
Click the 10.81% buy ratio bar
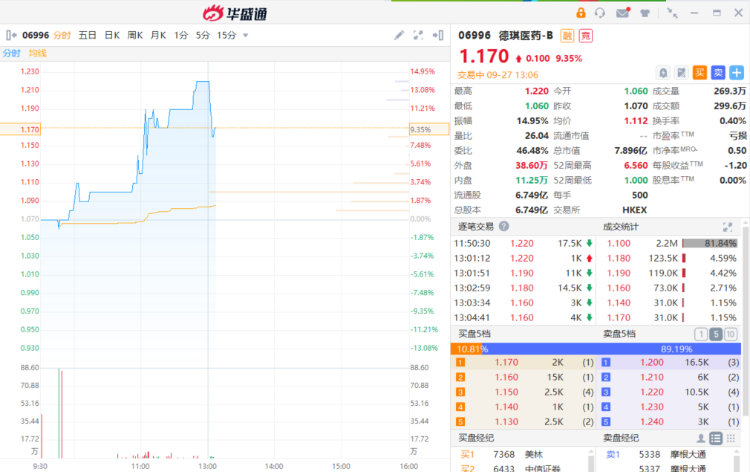point(467,349)
